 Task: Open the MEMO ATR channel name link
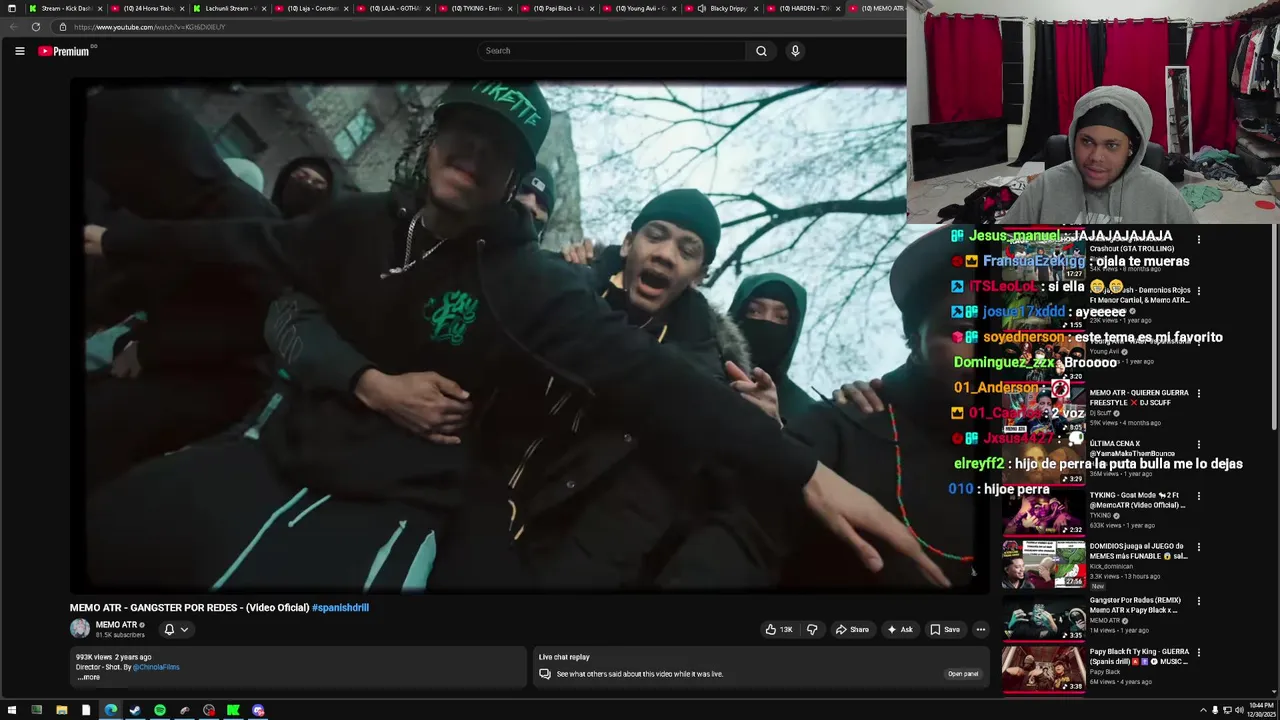(x=116, y=624)
